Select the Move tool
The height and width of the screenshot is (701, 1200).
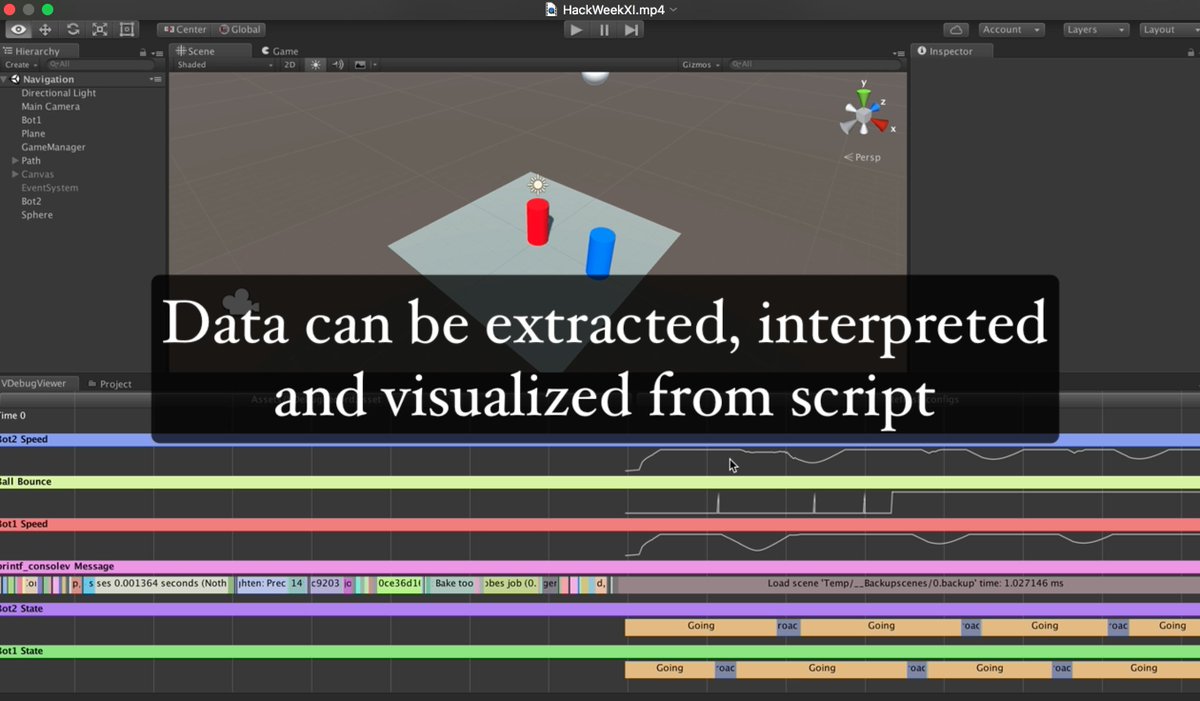click(x=45, y=30)
